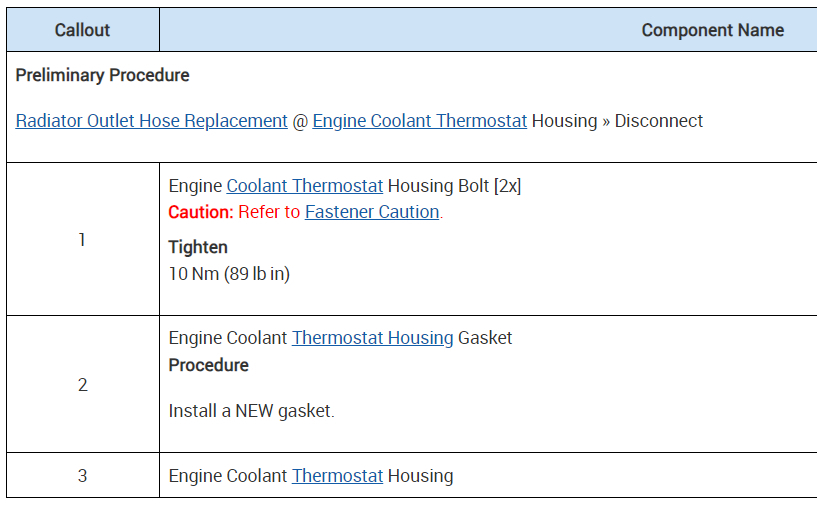The image size is (817, 507).
Task: Click Coolant Thermostat link in Housing Bolt row
Action: click(305, 186)
